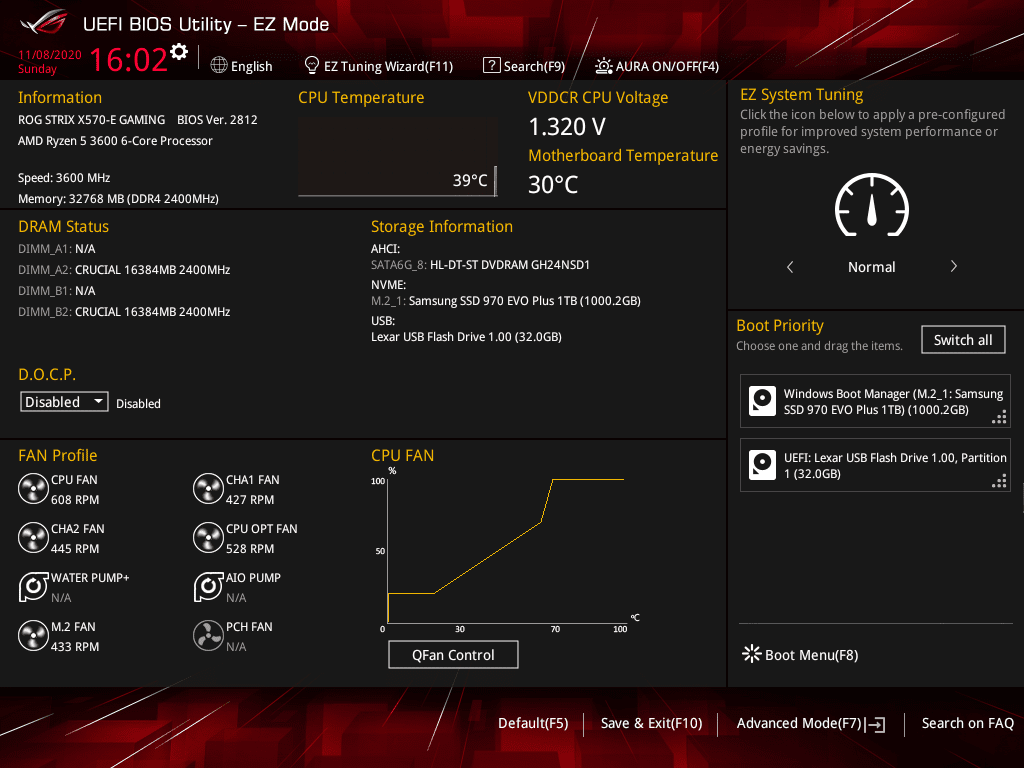Switch to next EZ tuning profile
The width and height of the screenshot is (1024, 768).
953,266
